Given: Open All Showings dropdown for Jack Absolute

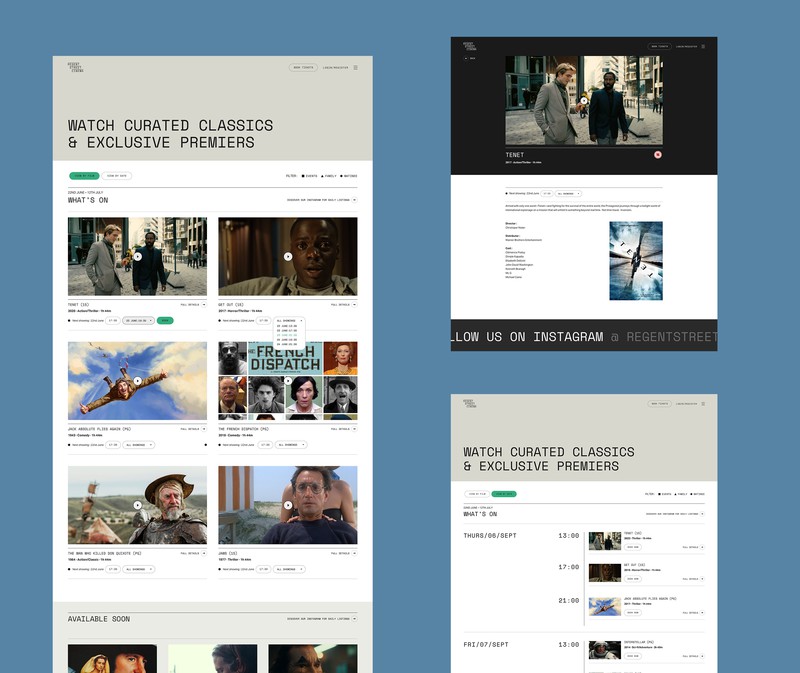Looking at the screenshot, I should point(139,444).
